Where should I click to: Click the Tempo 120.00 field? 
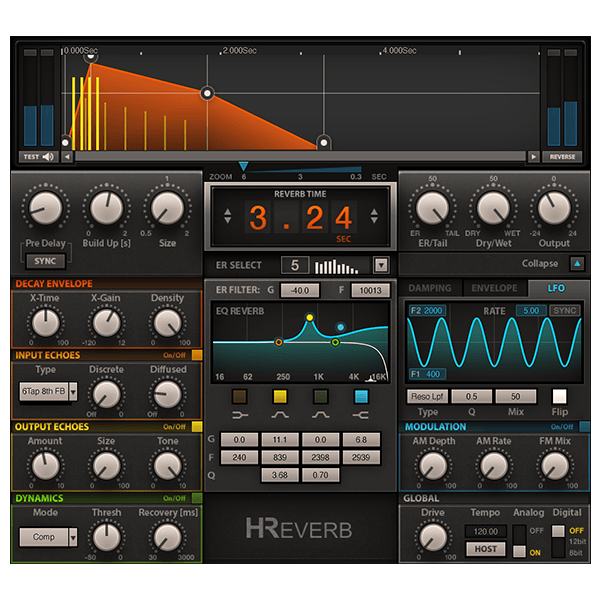point(486,532)
